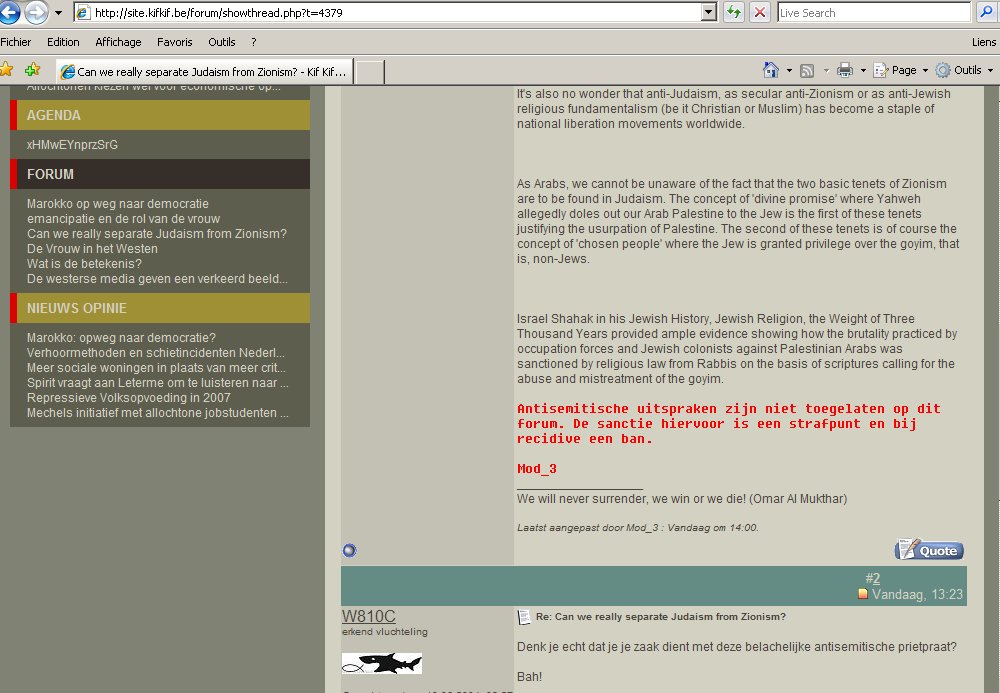1000x693 pixels.
Task: Open the Favoris menu
Action: pyautogui.click(x=175, y=42)
